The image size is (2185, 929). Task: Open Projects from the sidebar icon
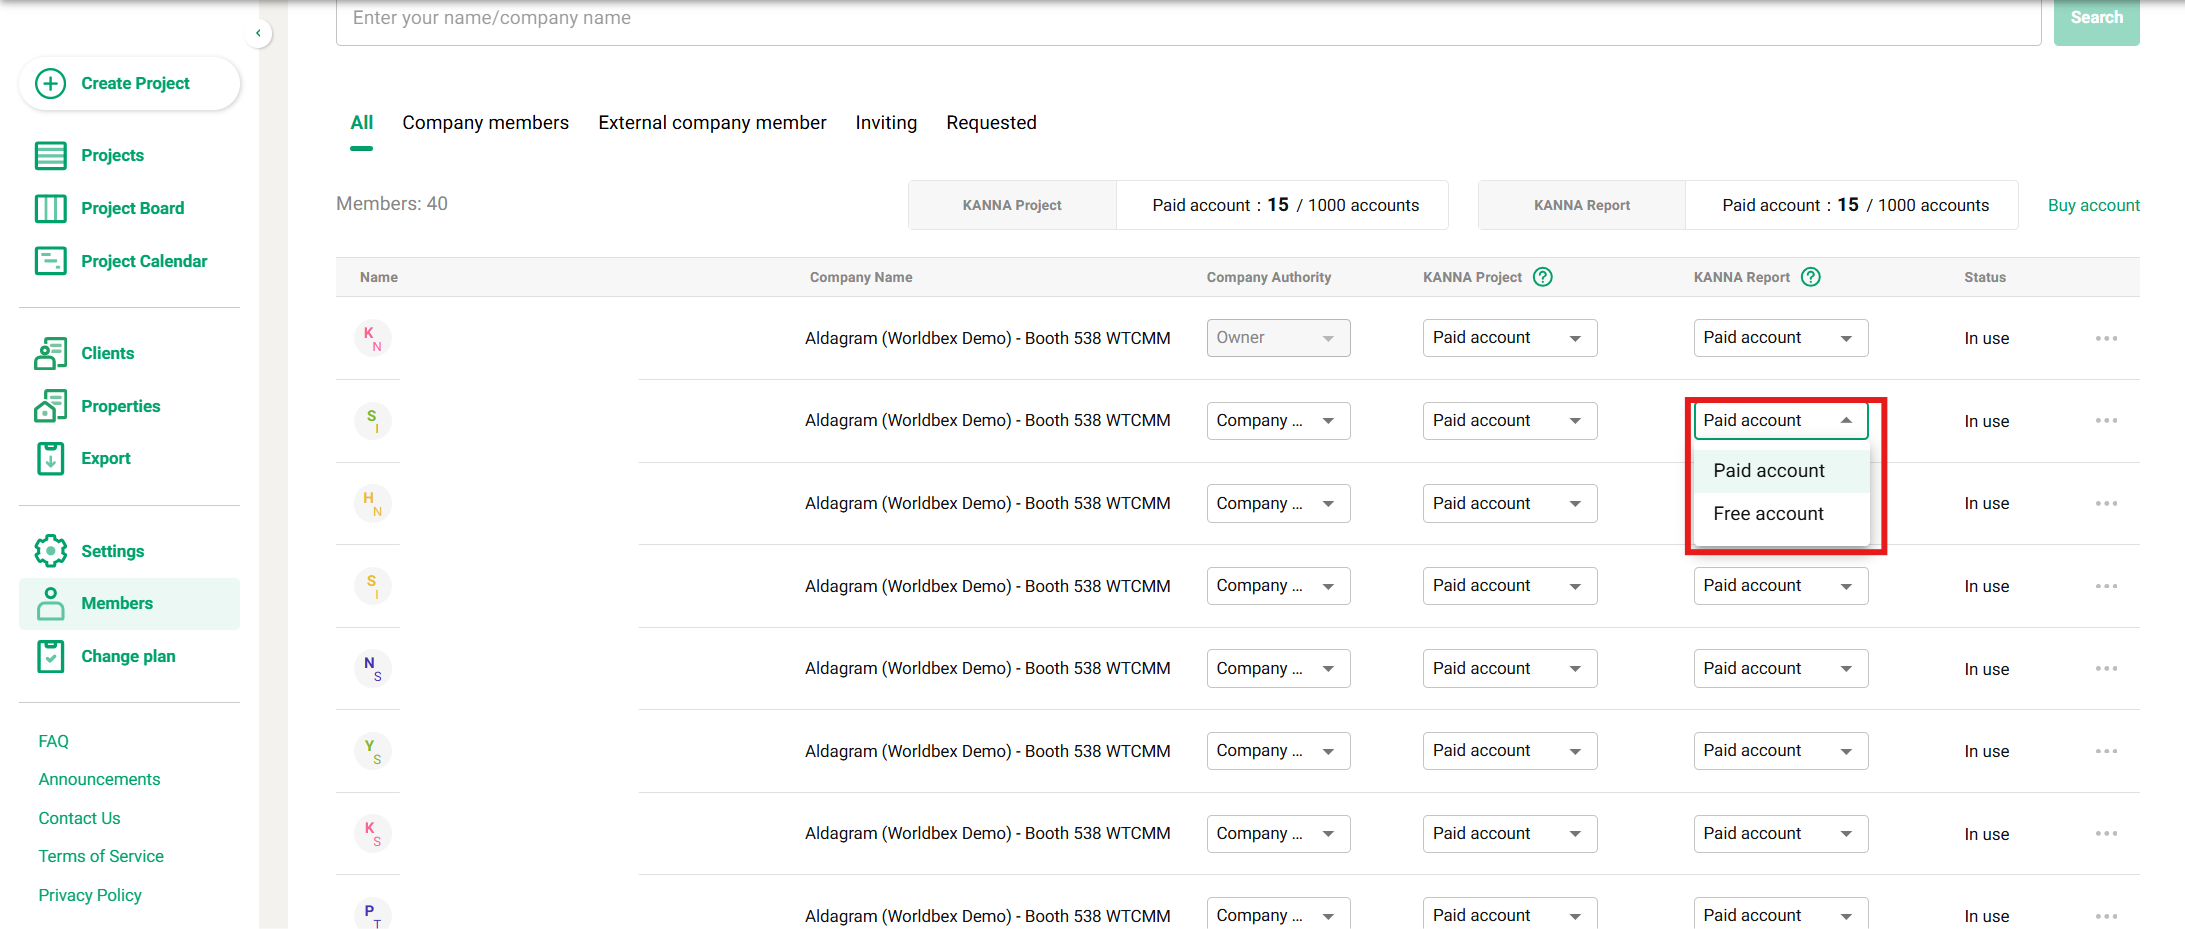(x=51, y=155)
